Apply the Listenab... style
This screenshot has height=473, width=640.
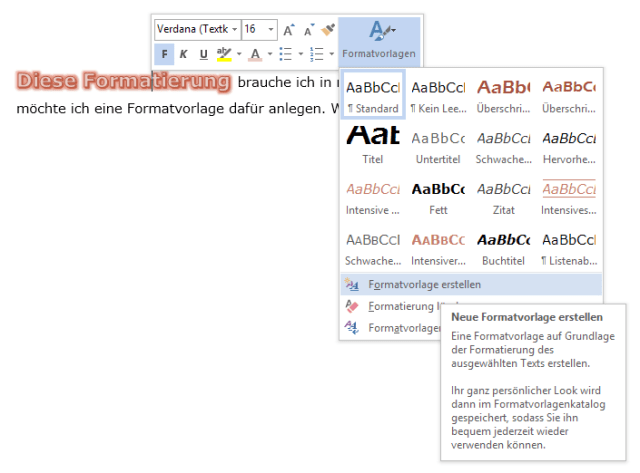pyautogui.click(x=569, y=249)
